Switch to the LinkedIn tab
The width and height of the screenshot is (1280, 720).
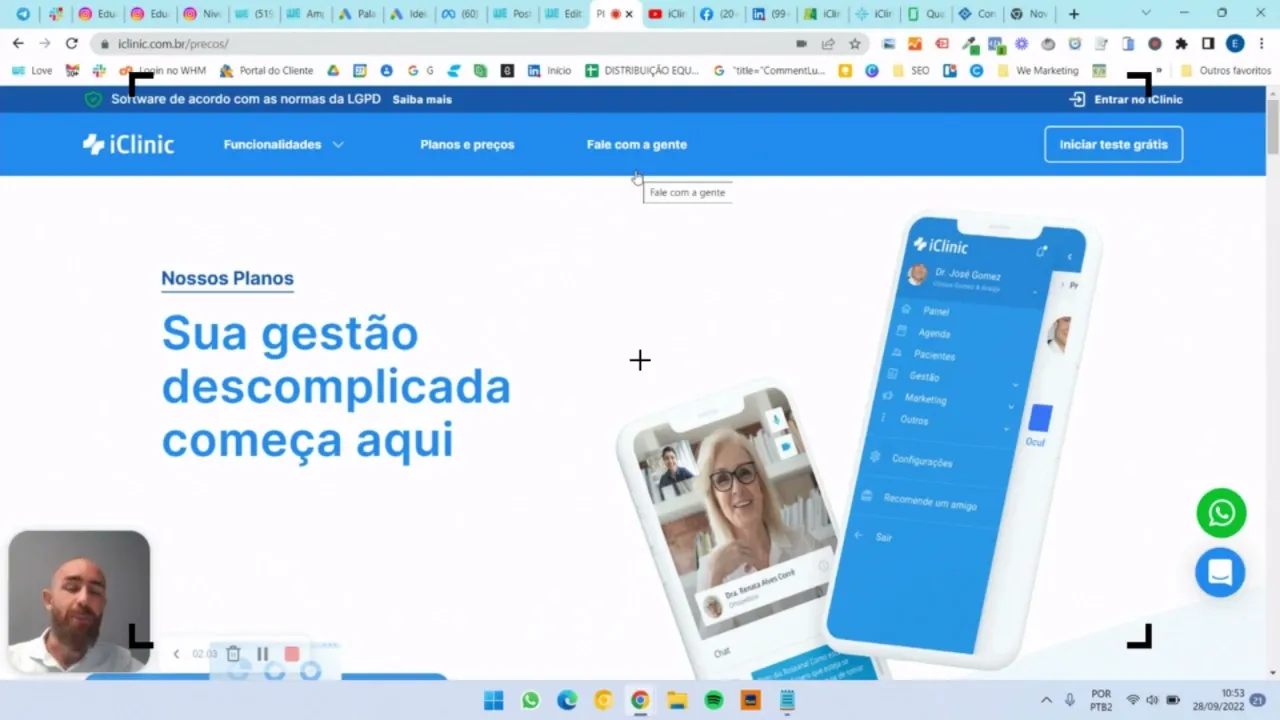click(x=771, y=14)
